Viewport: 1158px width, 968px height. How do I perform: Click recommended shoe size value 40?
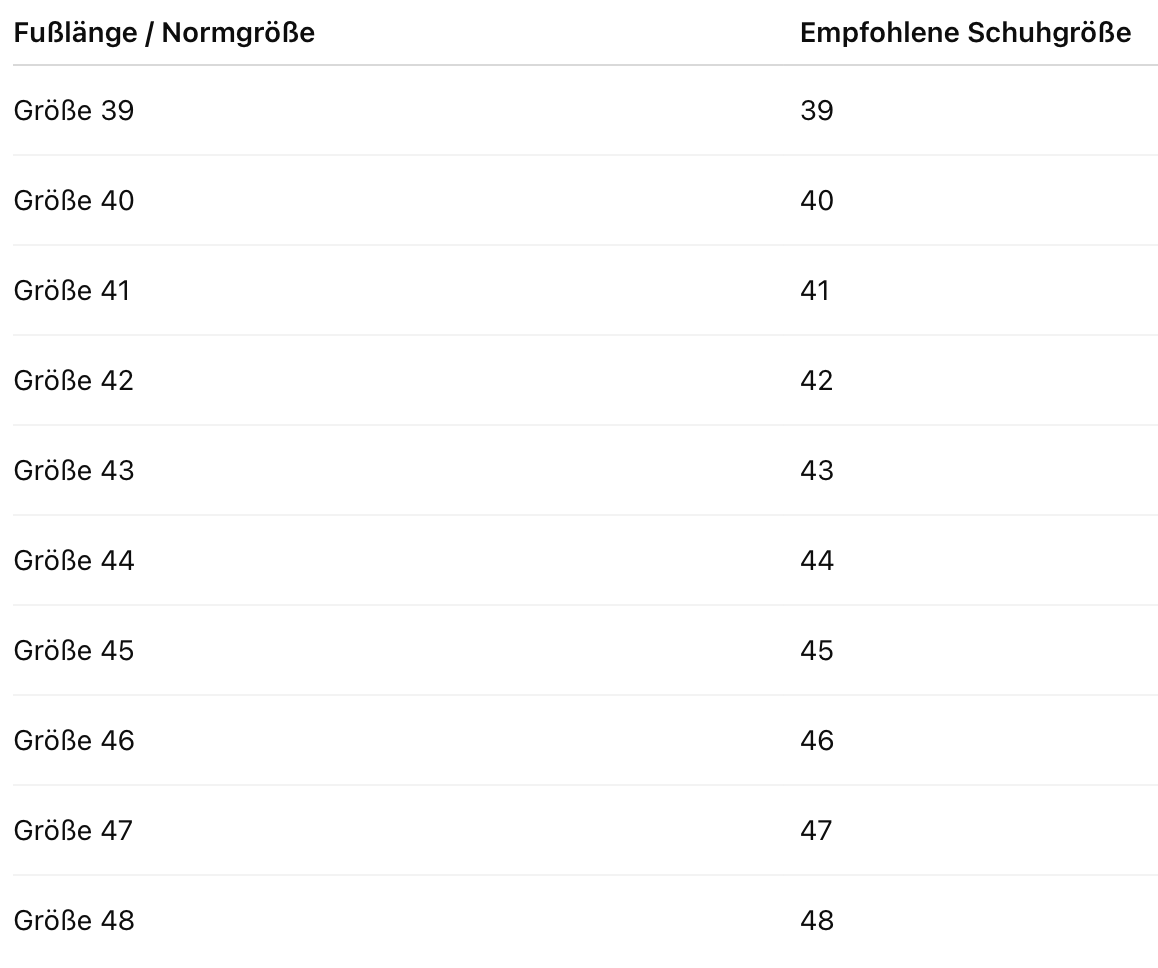[x=816, y=201]
